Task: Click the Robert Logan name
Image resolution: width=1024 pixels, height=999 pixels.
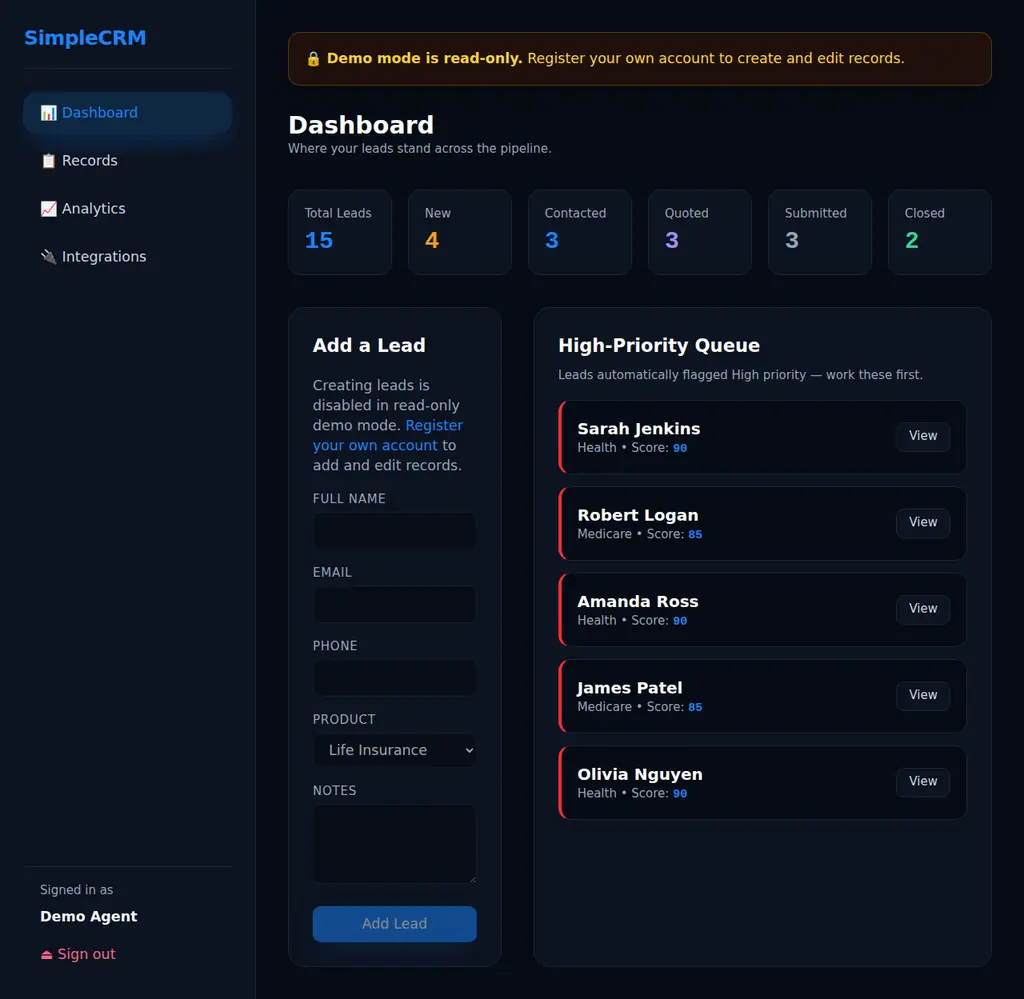Action: [637, 515]
